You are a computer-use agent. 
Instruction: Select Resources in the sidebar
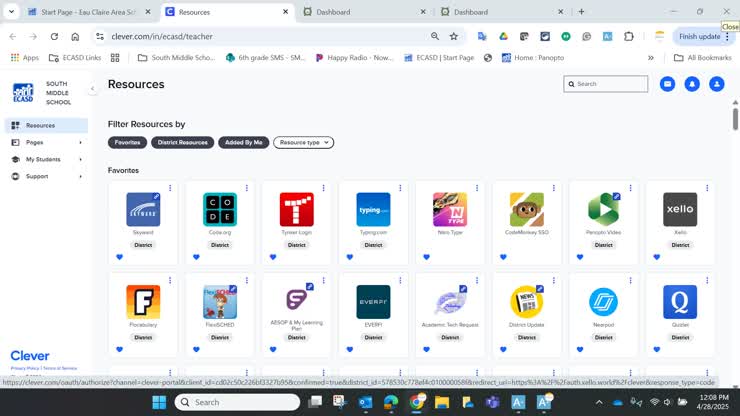(46, 125)
